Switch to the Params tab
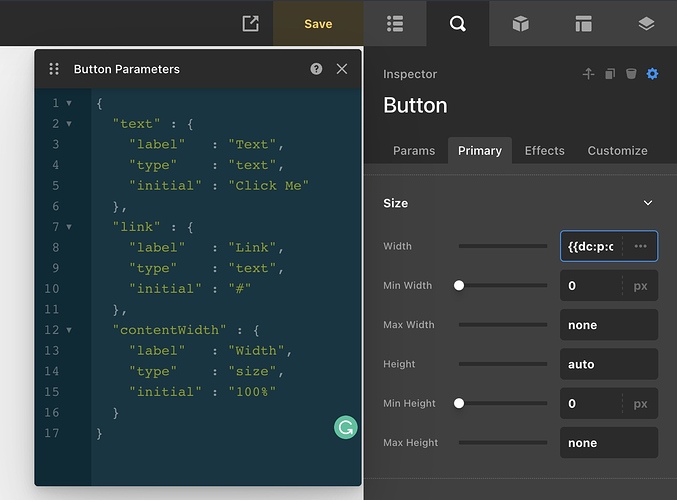 click(414, 151)
